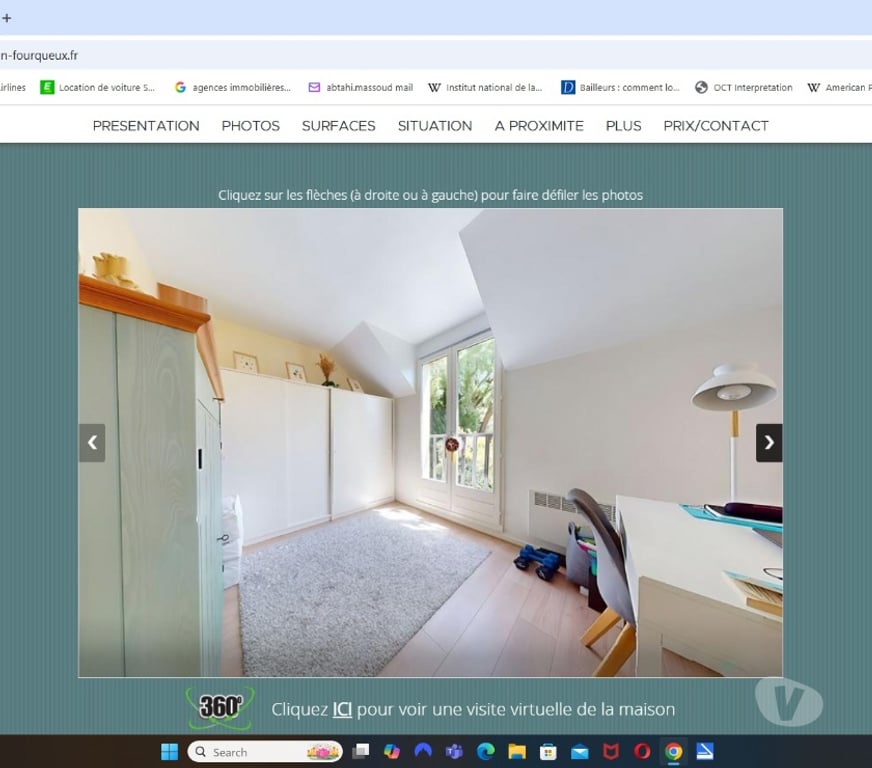Go to the PRESENTATION section
The width and height of the screenshot is (872, 768).
(146, 126)
